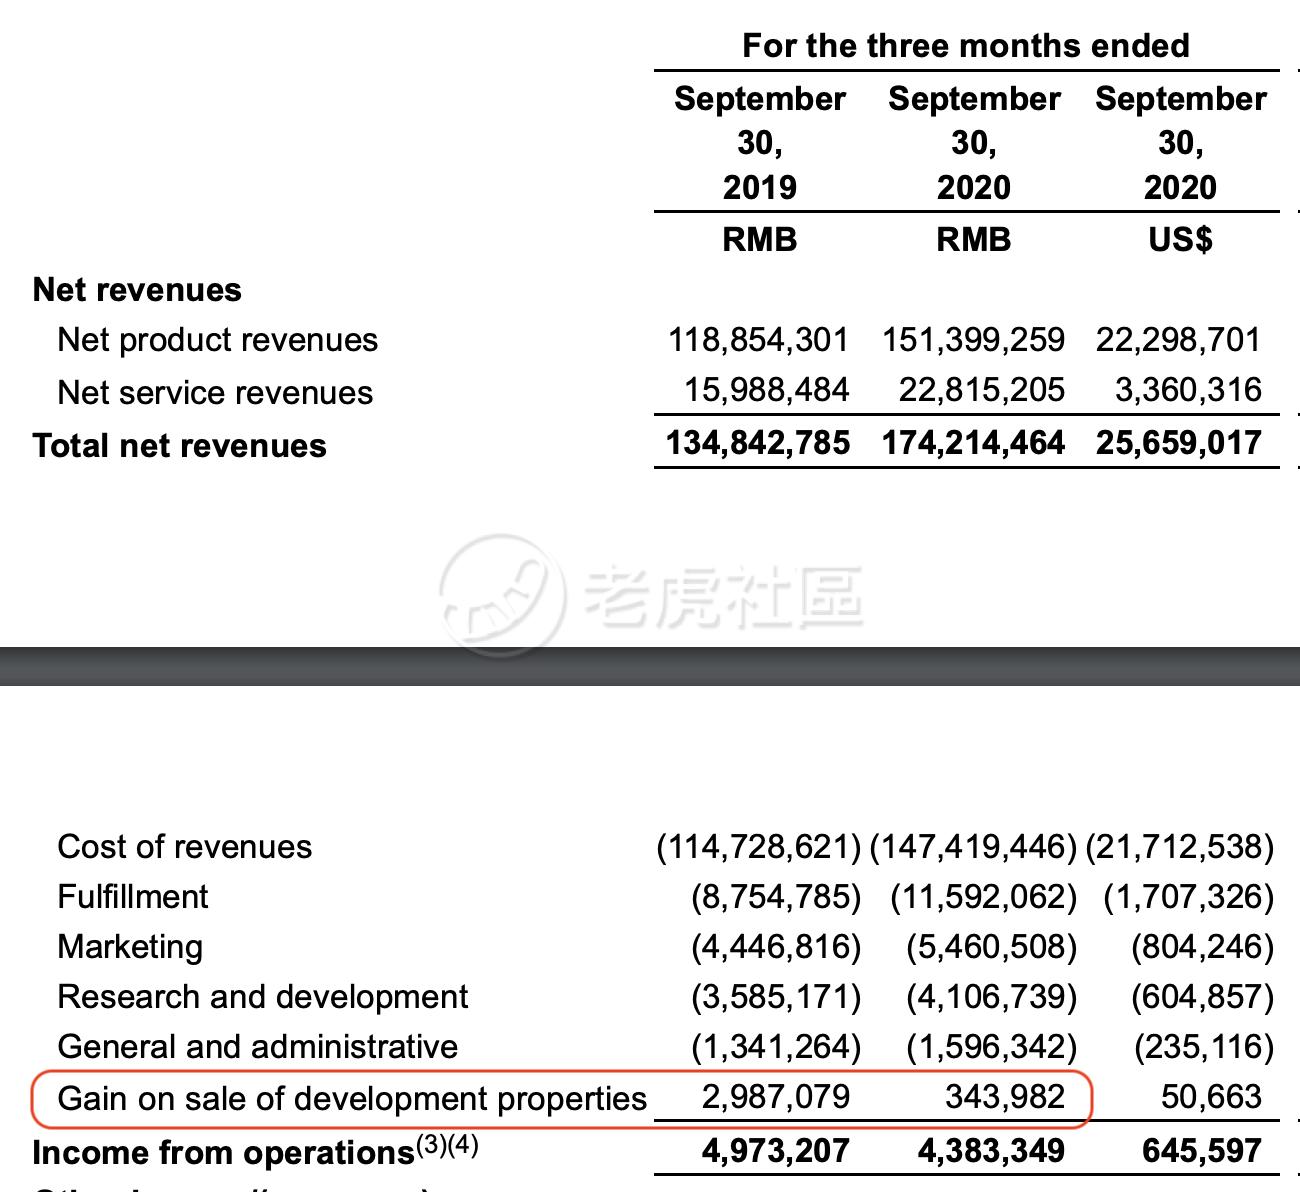Select the 'Income from operations' row label
Image resolution: width=1300 pixels, height=1192 pixels.
pos(256,1151)
